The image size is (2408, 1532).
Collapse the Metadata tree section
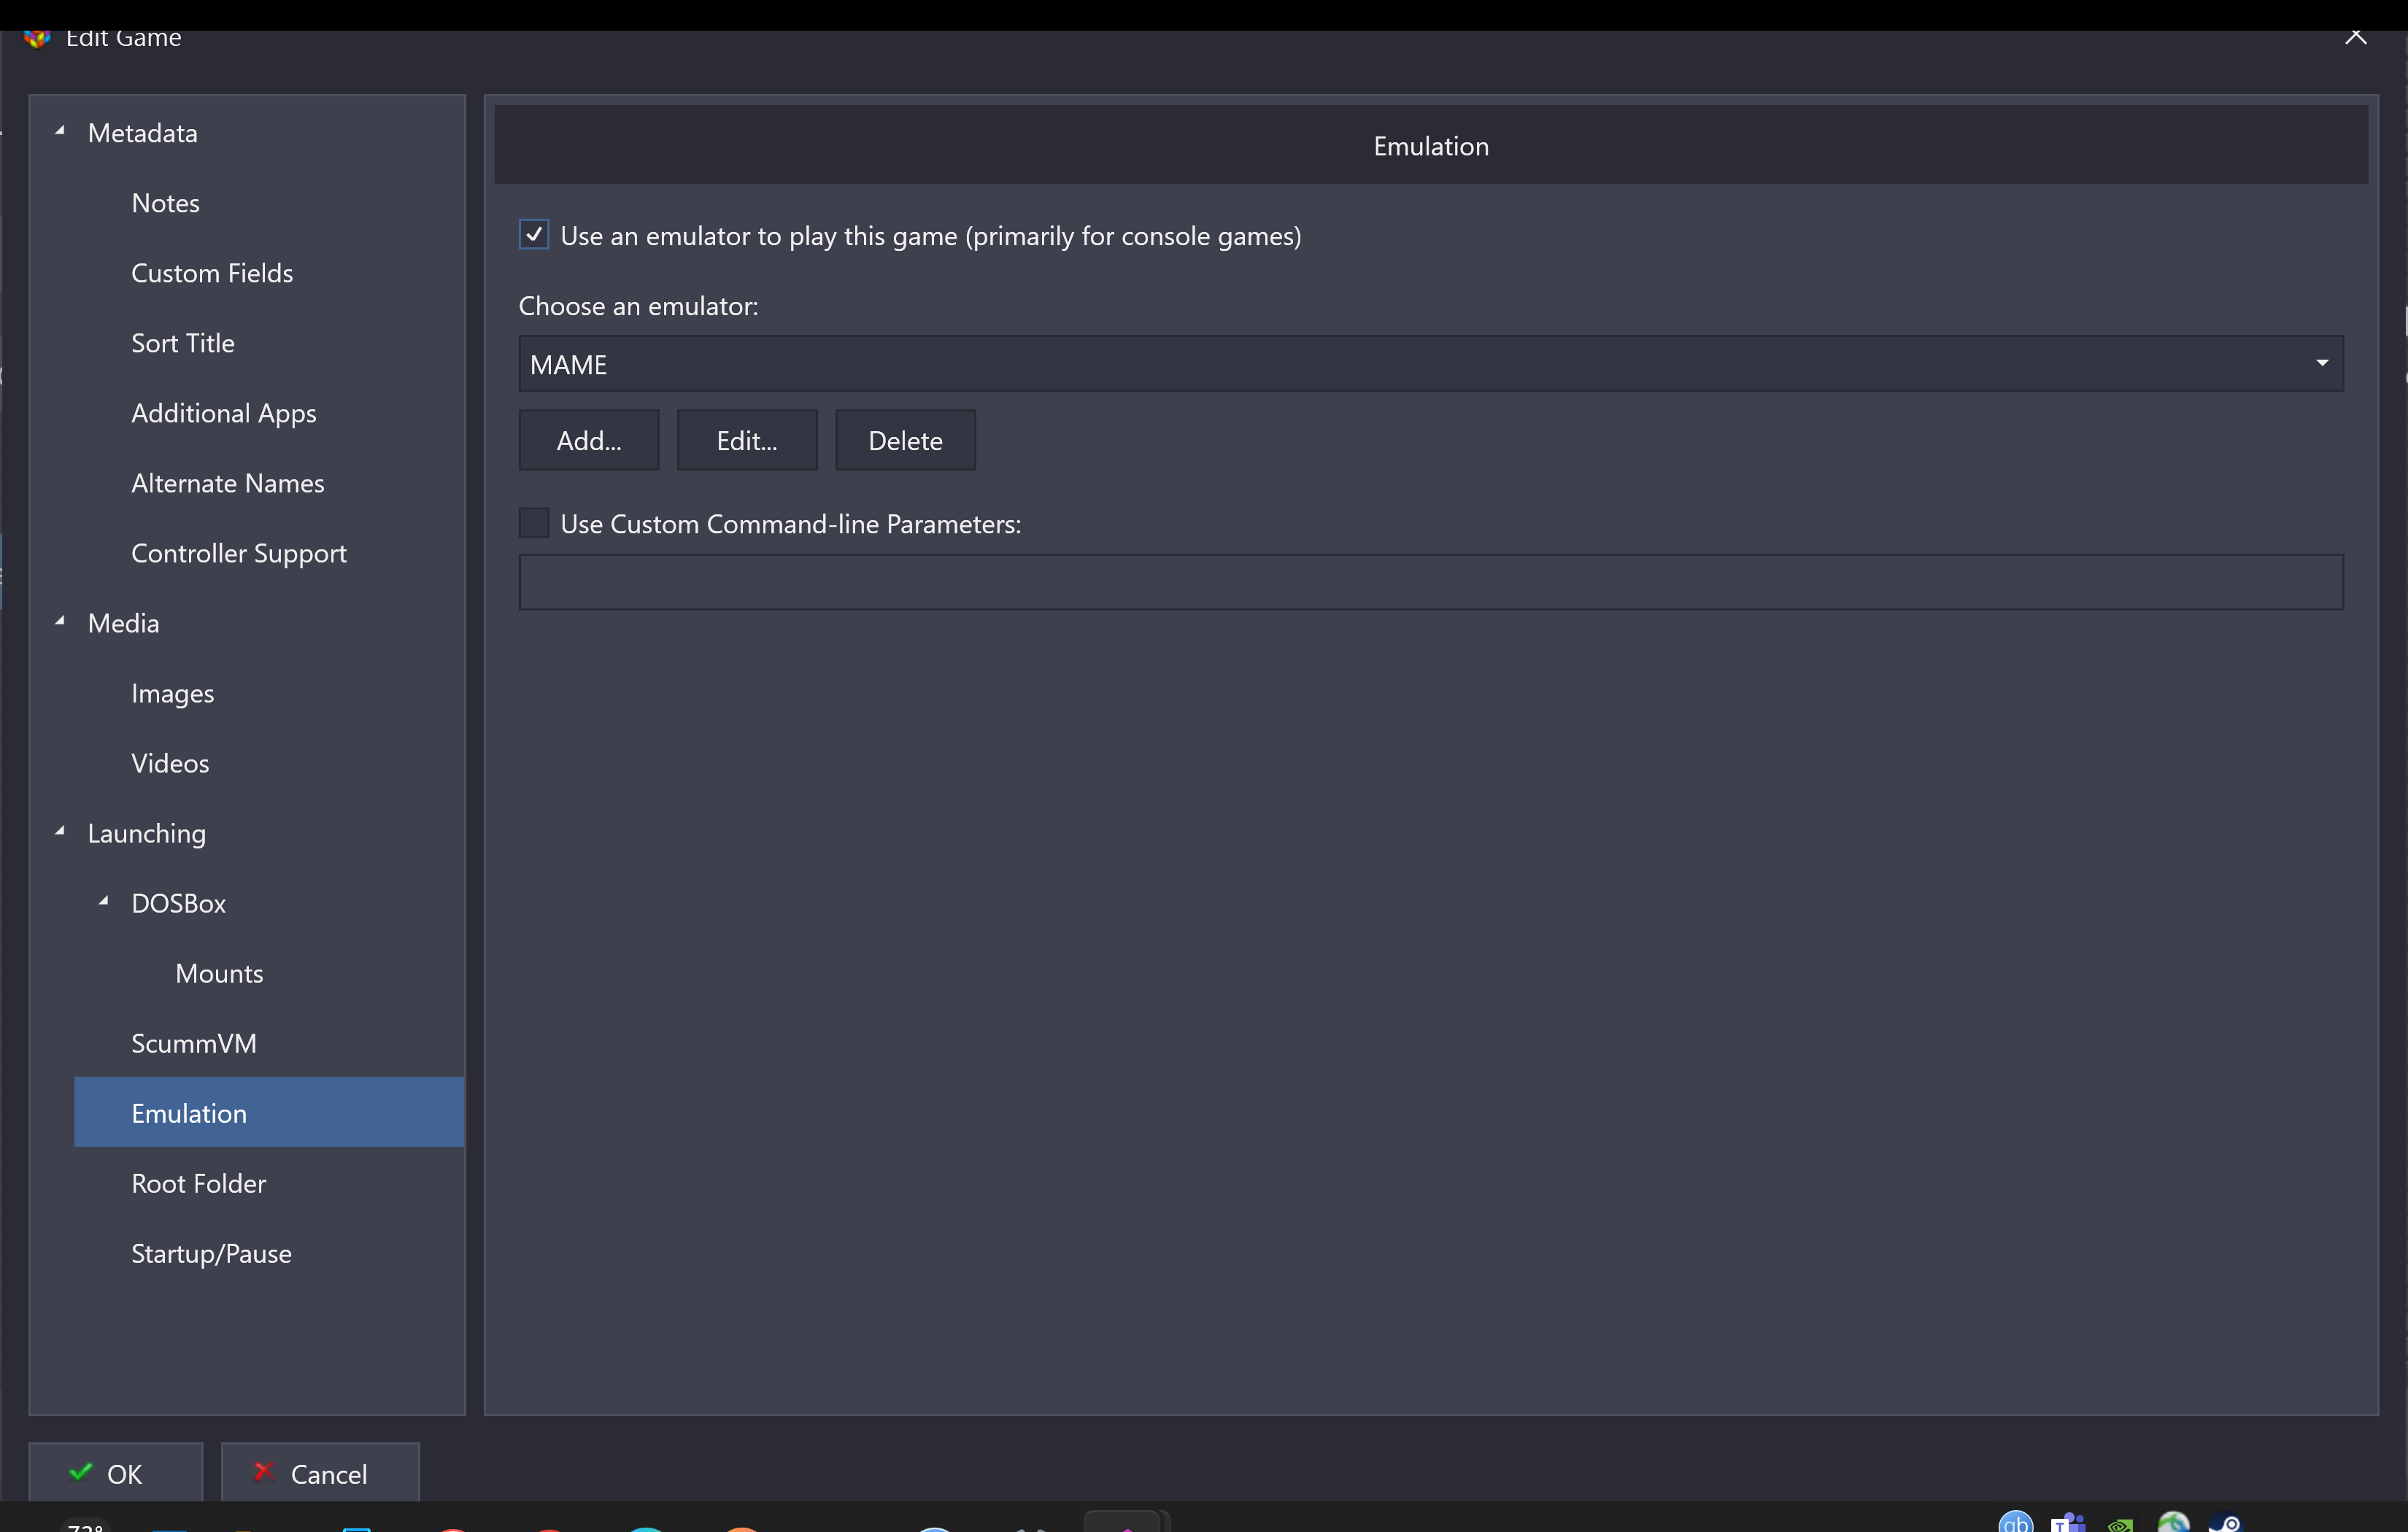click(60, 131)
